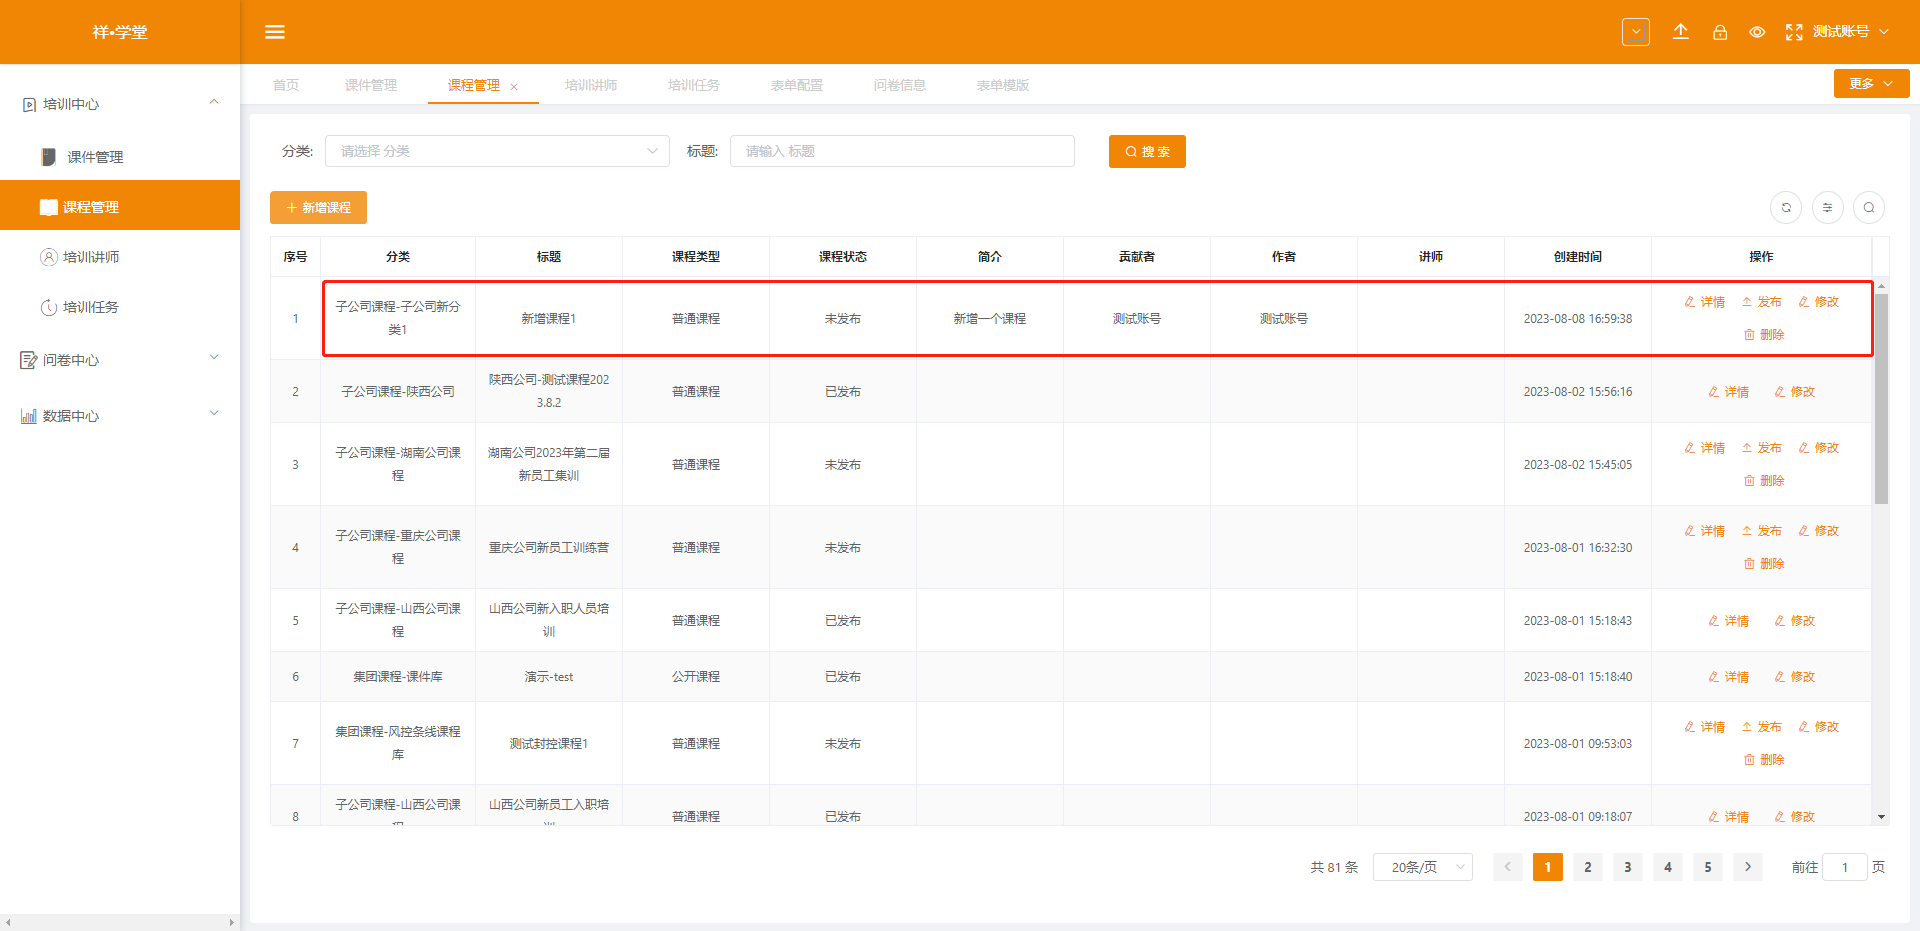This screenshot has height=931, width=1920.
Task: Click 删除 for 重庆公司新员工训练营 row
Action: click(1764, 564)
